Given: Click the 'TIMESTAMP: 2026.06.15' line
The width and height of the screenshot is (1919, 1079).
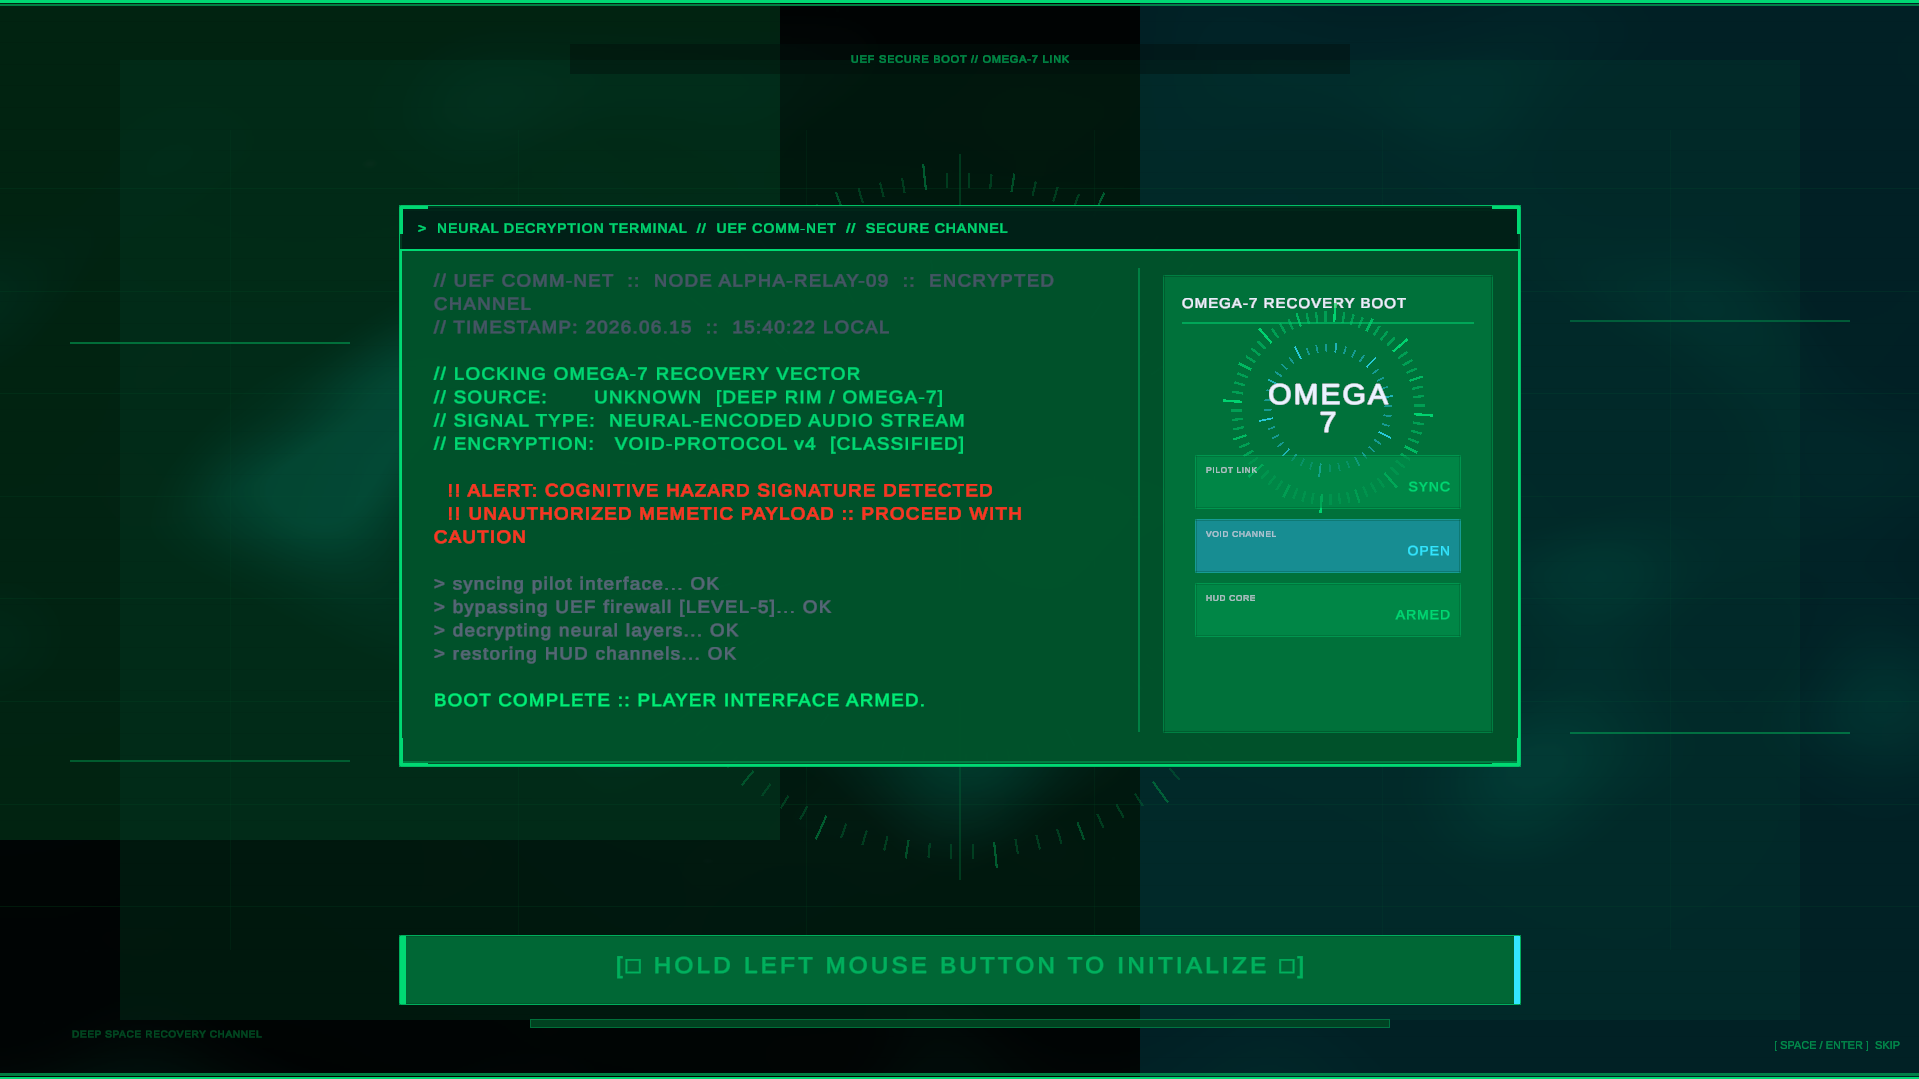Looking at the screenshot, I should click(x=661, y=327).
